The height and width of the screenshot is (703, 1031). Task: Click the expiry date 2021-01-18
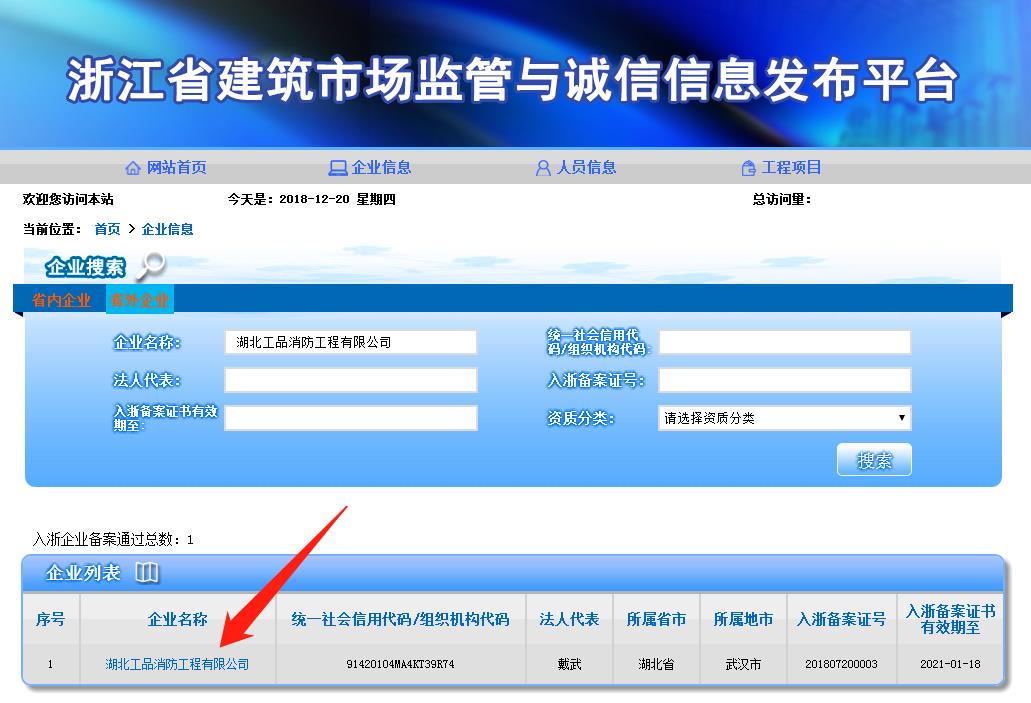click(950, 664)
